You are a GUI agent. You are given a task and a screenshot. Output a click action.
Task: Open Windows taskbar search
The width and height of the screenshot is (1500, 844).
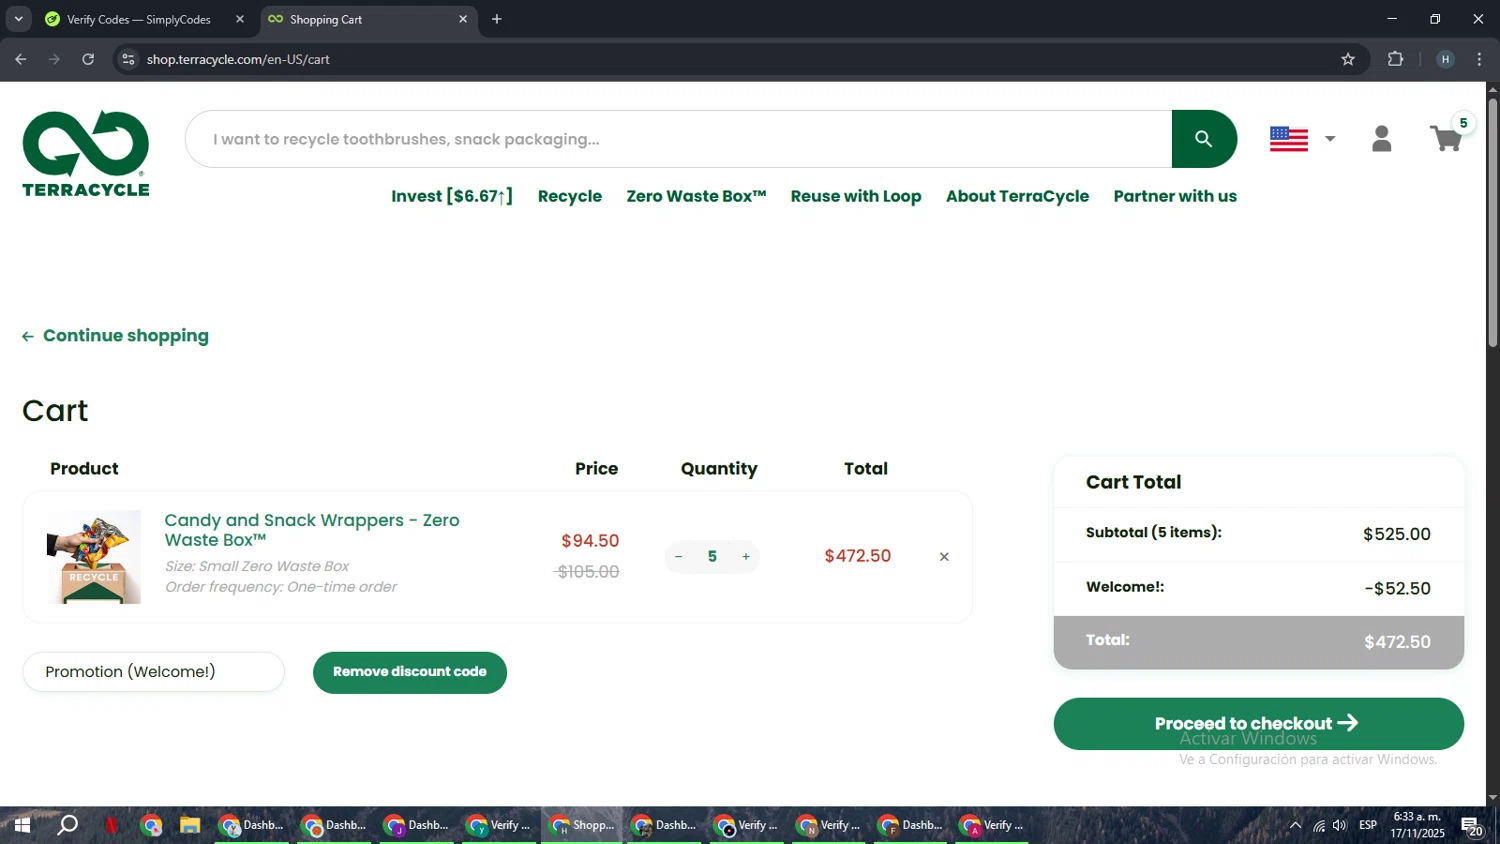coord(67,825)
